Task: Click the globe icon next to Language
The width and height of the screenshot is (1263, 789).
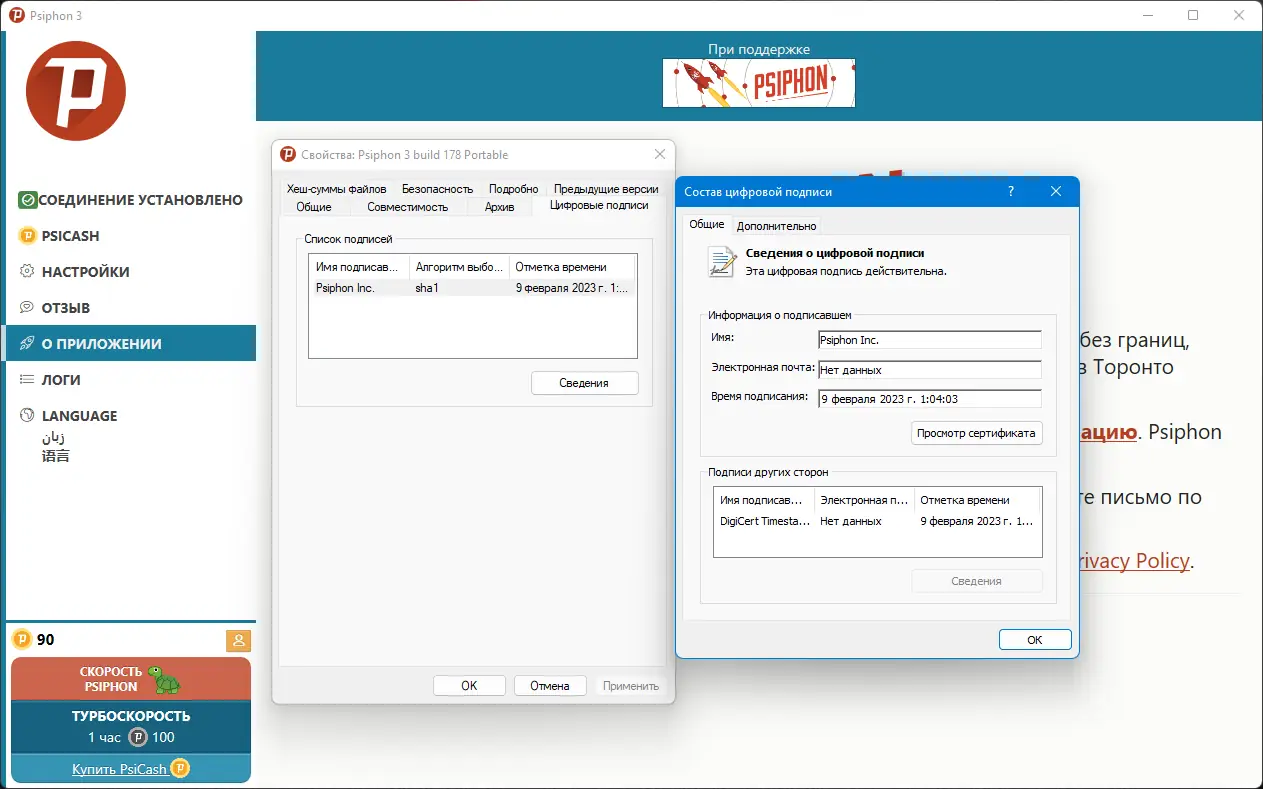Action: (28, 416)
